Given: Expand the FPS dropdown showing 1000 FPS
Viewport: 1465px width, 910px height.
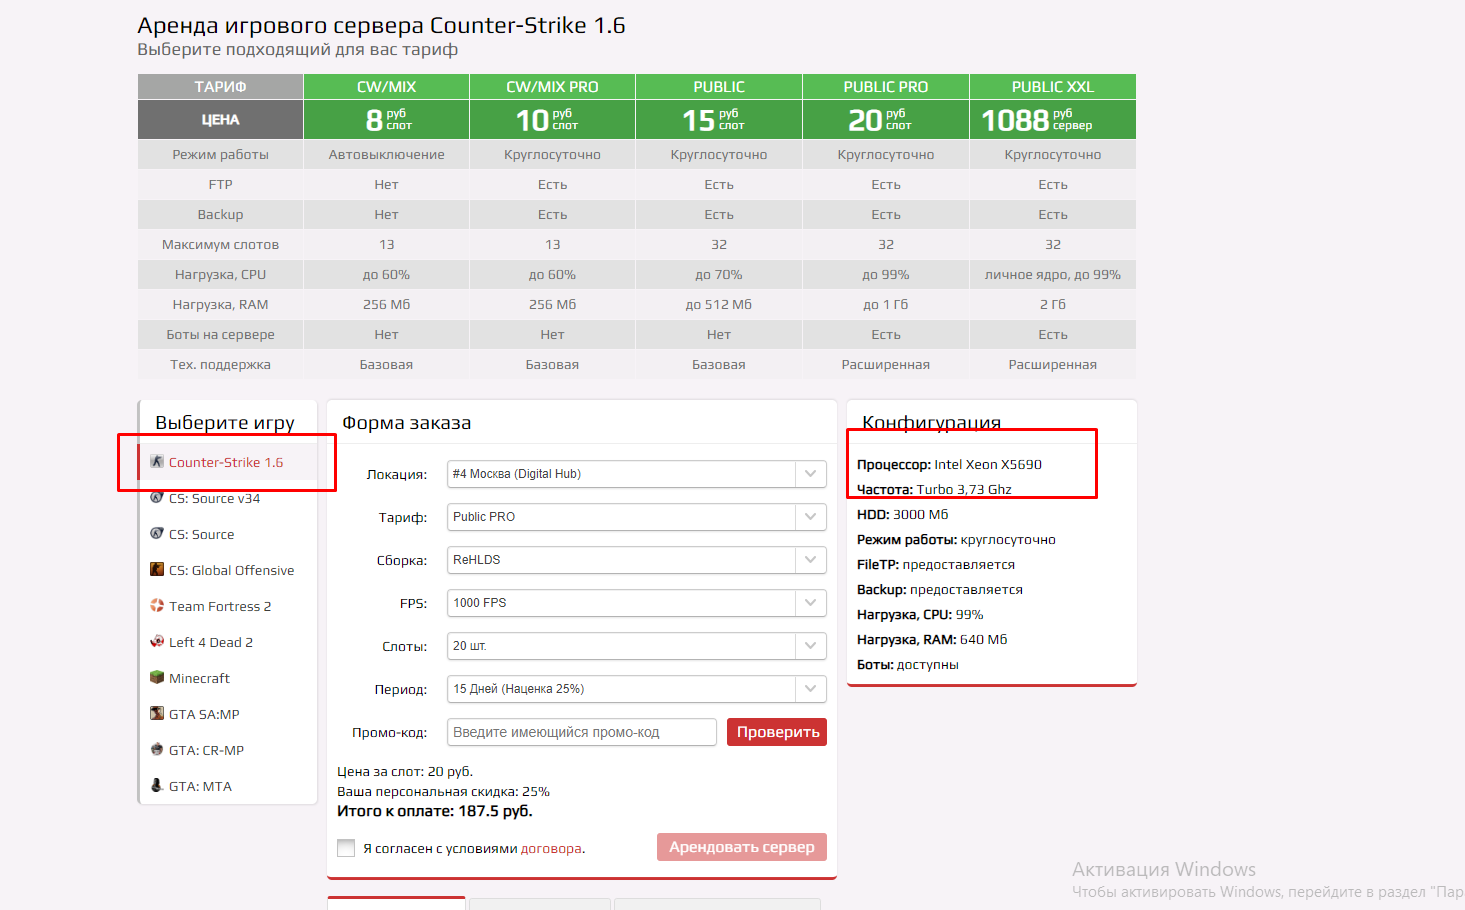Looking at the screenshot, I should click(x=637, y=603).
